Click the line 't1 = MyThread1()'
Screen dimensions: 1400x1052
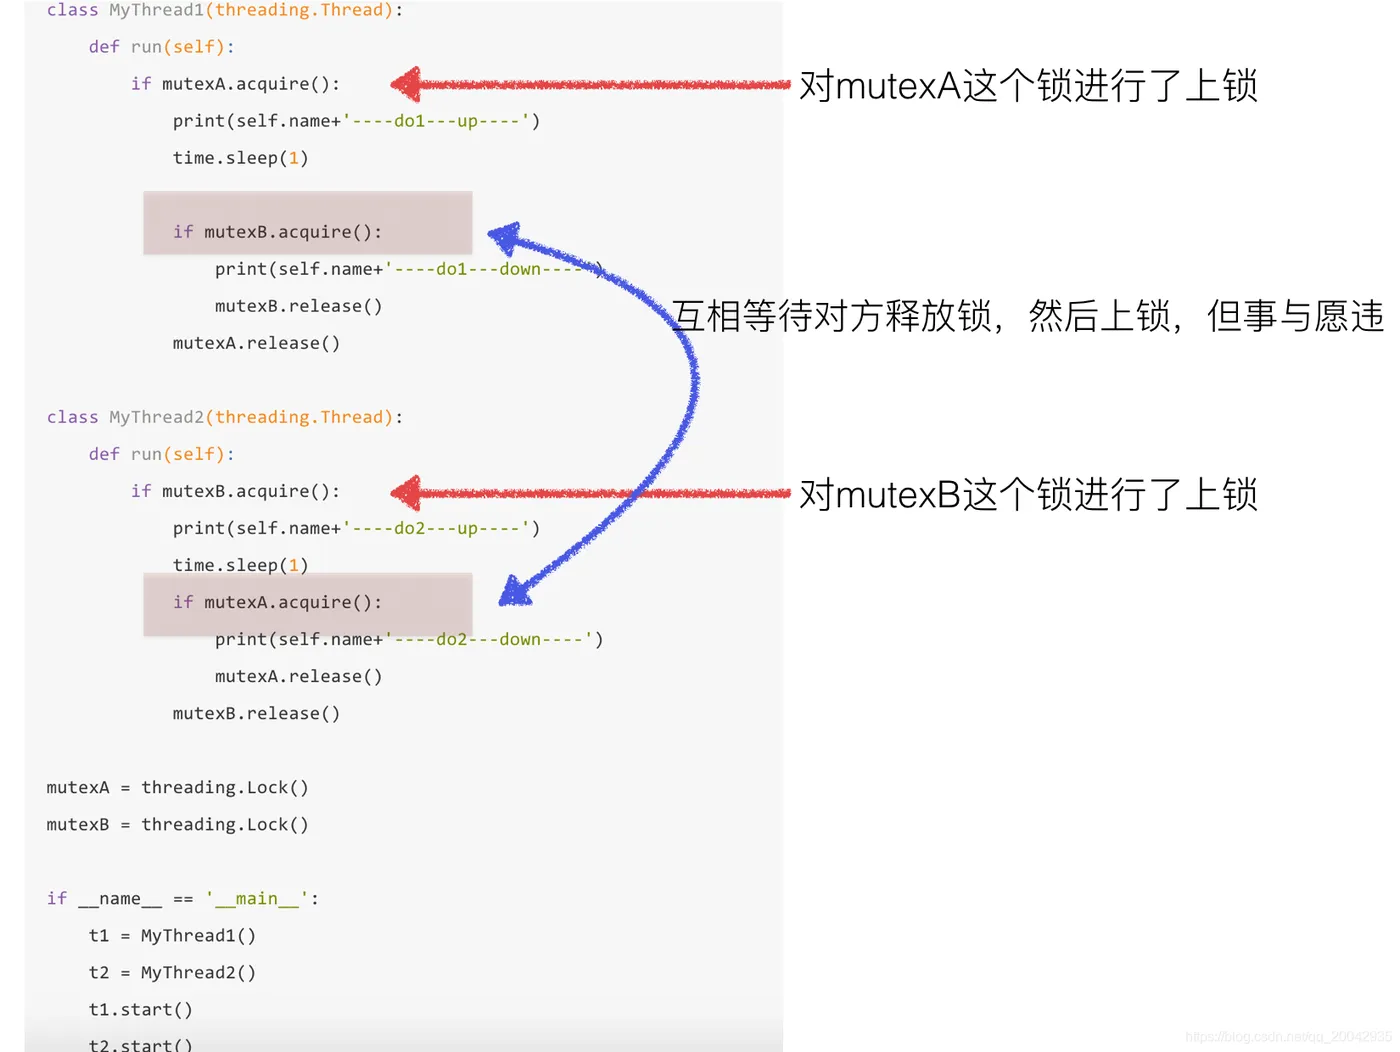[172, 935]
